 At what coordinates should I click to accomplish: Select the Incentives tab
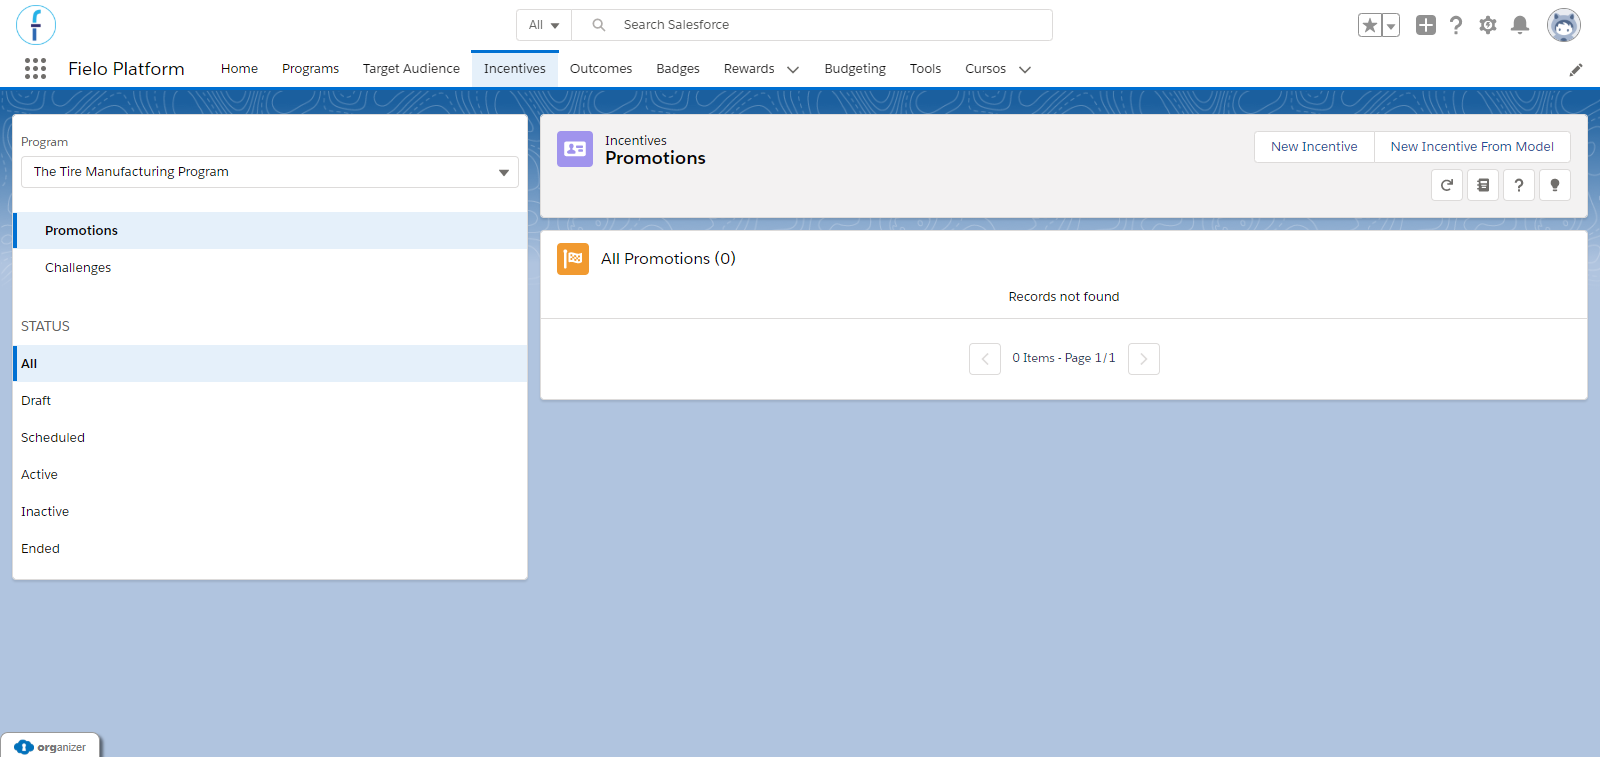point(515,69)
